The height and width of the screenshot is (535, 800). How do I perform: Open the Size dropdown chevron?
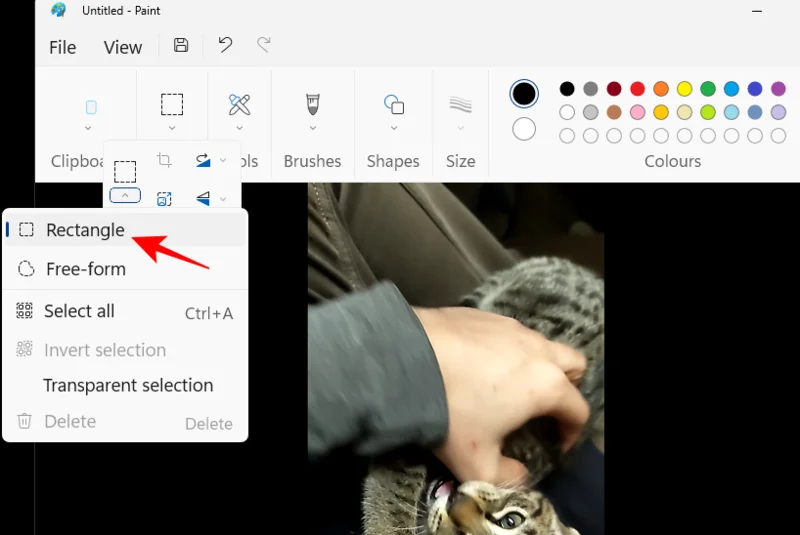[x=460, y=128]
